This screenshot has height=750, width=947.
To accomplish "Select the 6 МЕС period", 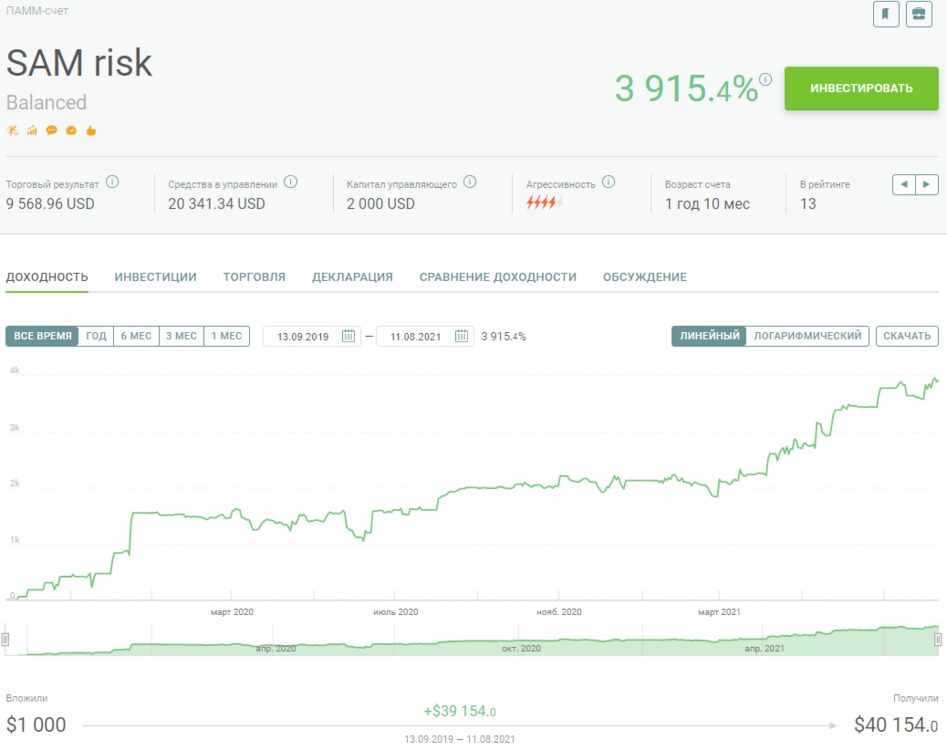I will (136, 336).
